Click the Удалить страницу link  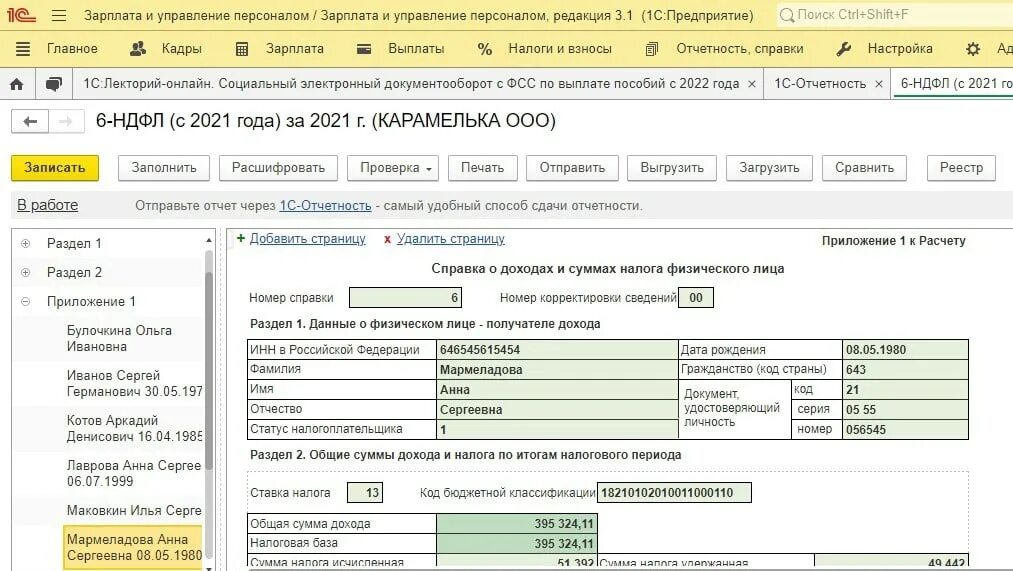[450, 239]
